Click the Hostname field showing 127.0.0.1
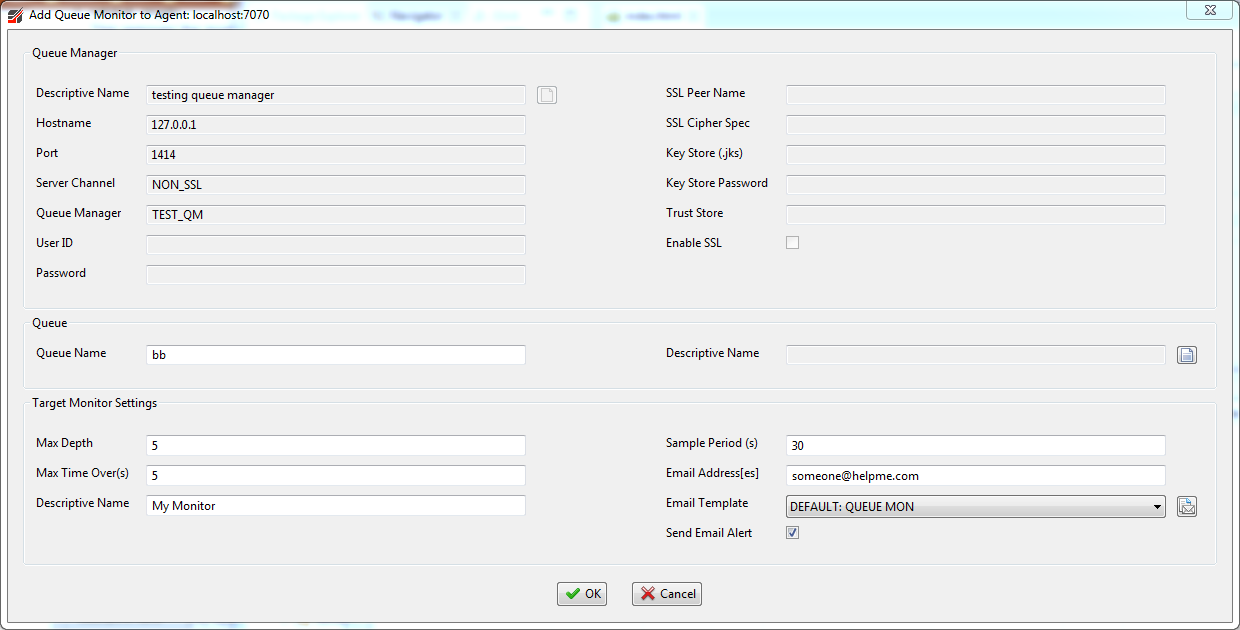Viewport: 1240px width, 630px height. pyautogui.click(x=335, y=125)
